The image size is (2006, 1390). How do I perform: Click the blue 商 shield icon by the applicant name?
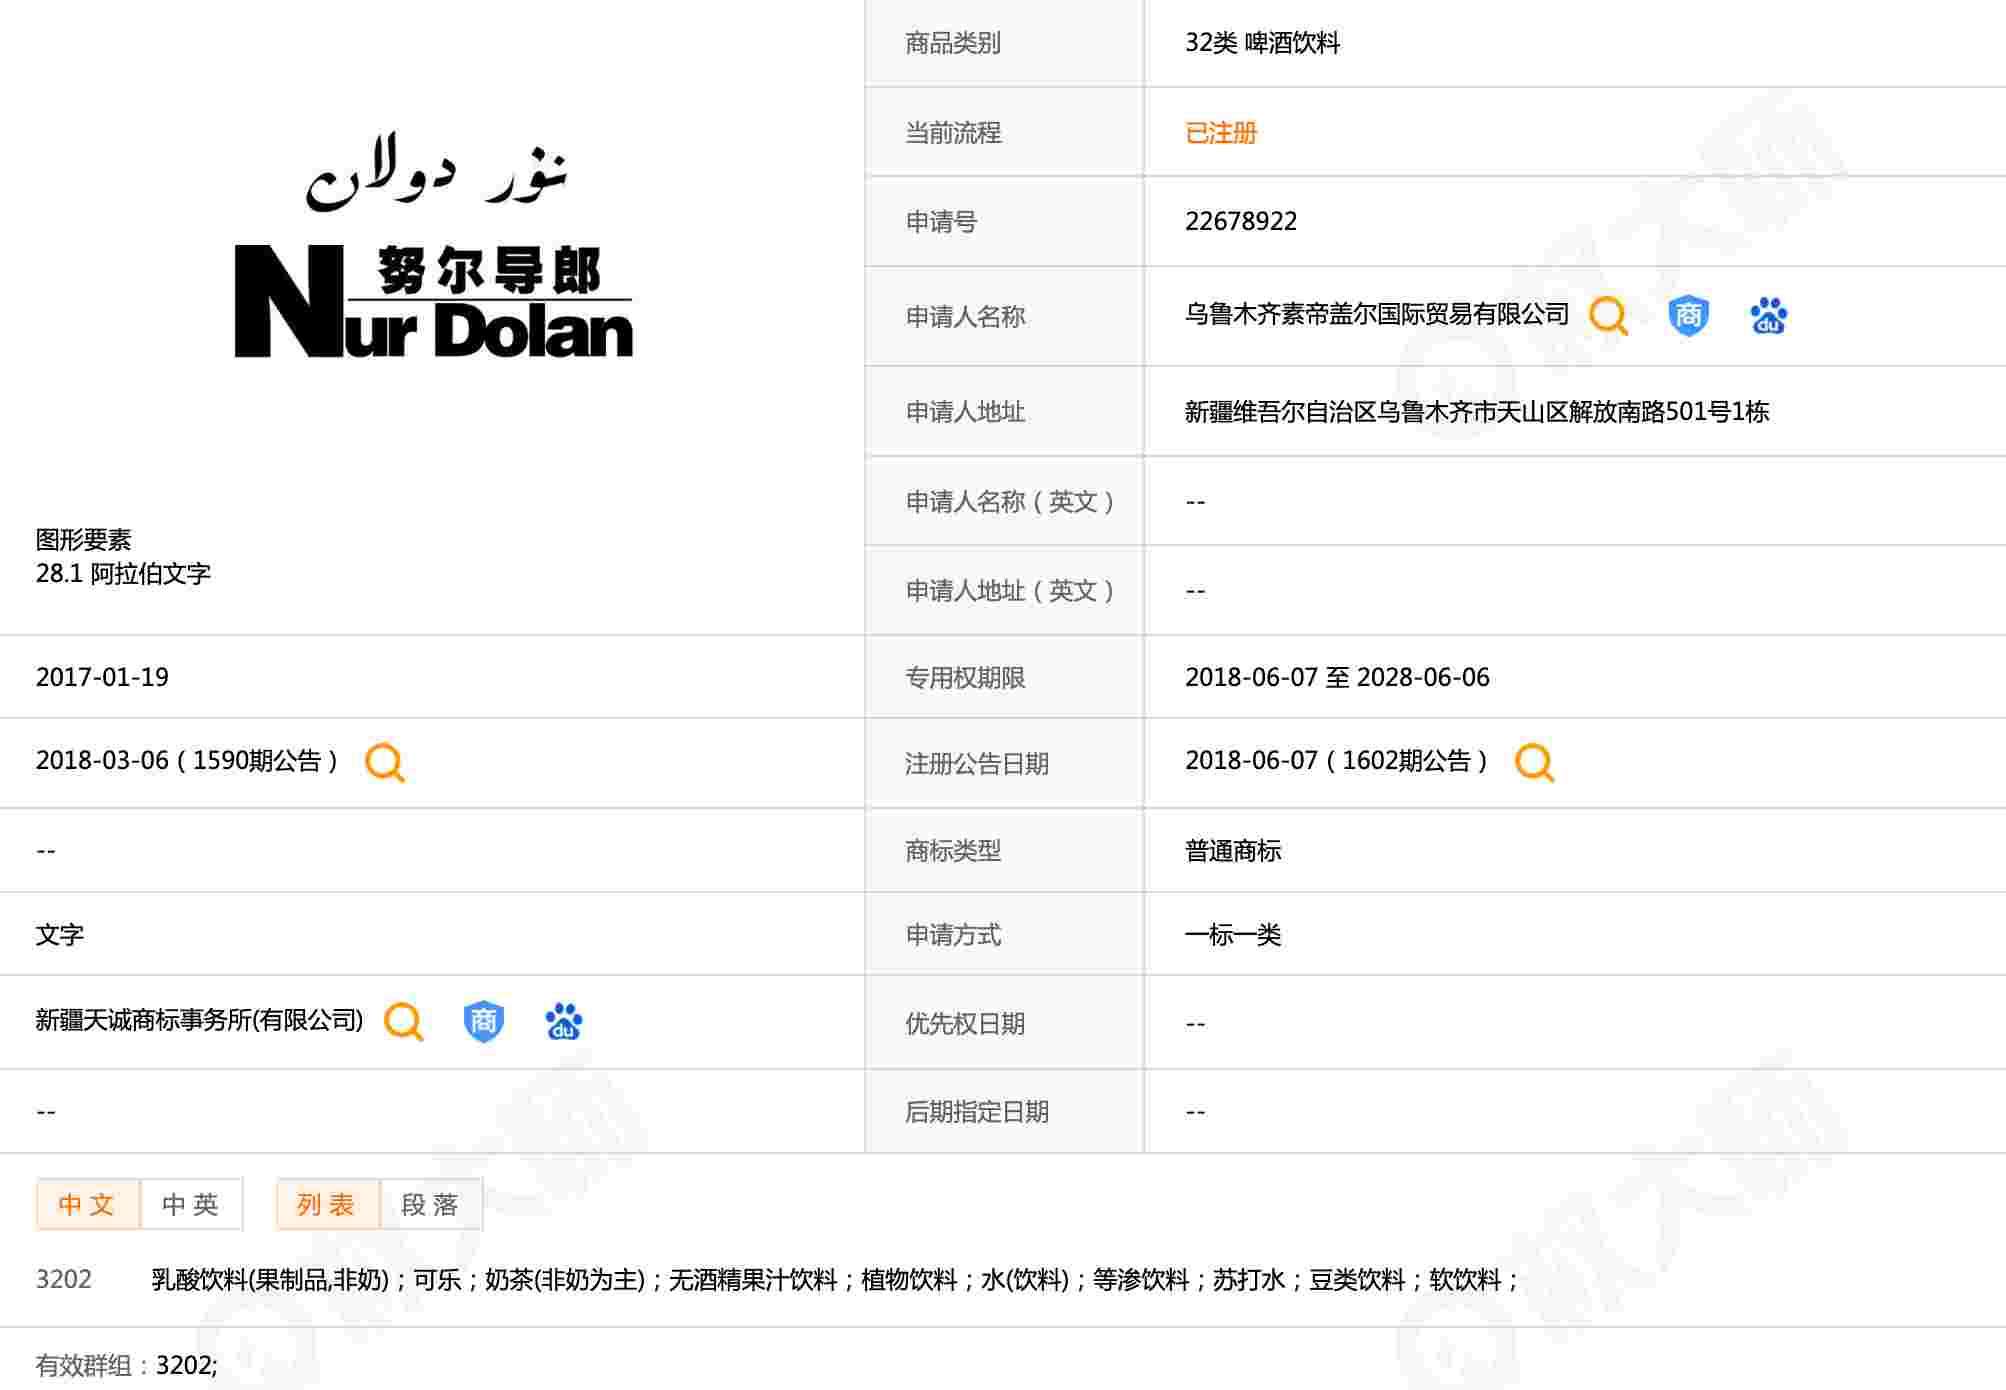click(x=1688, y=316)
